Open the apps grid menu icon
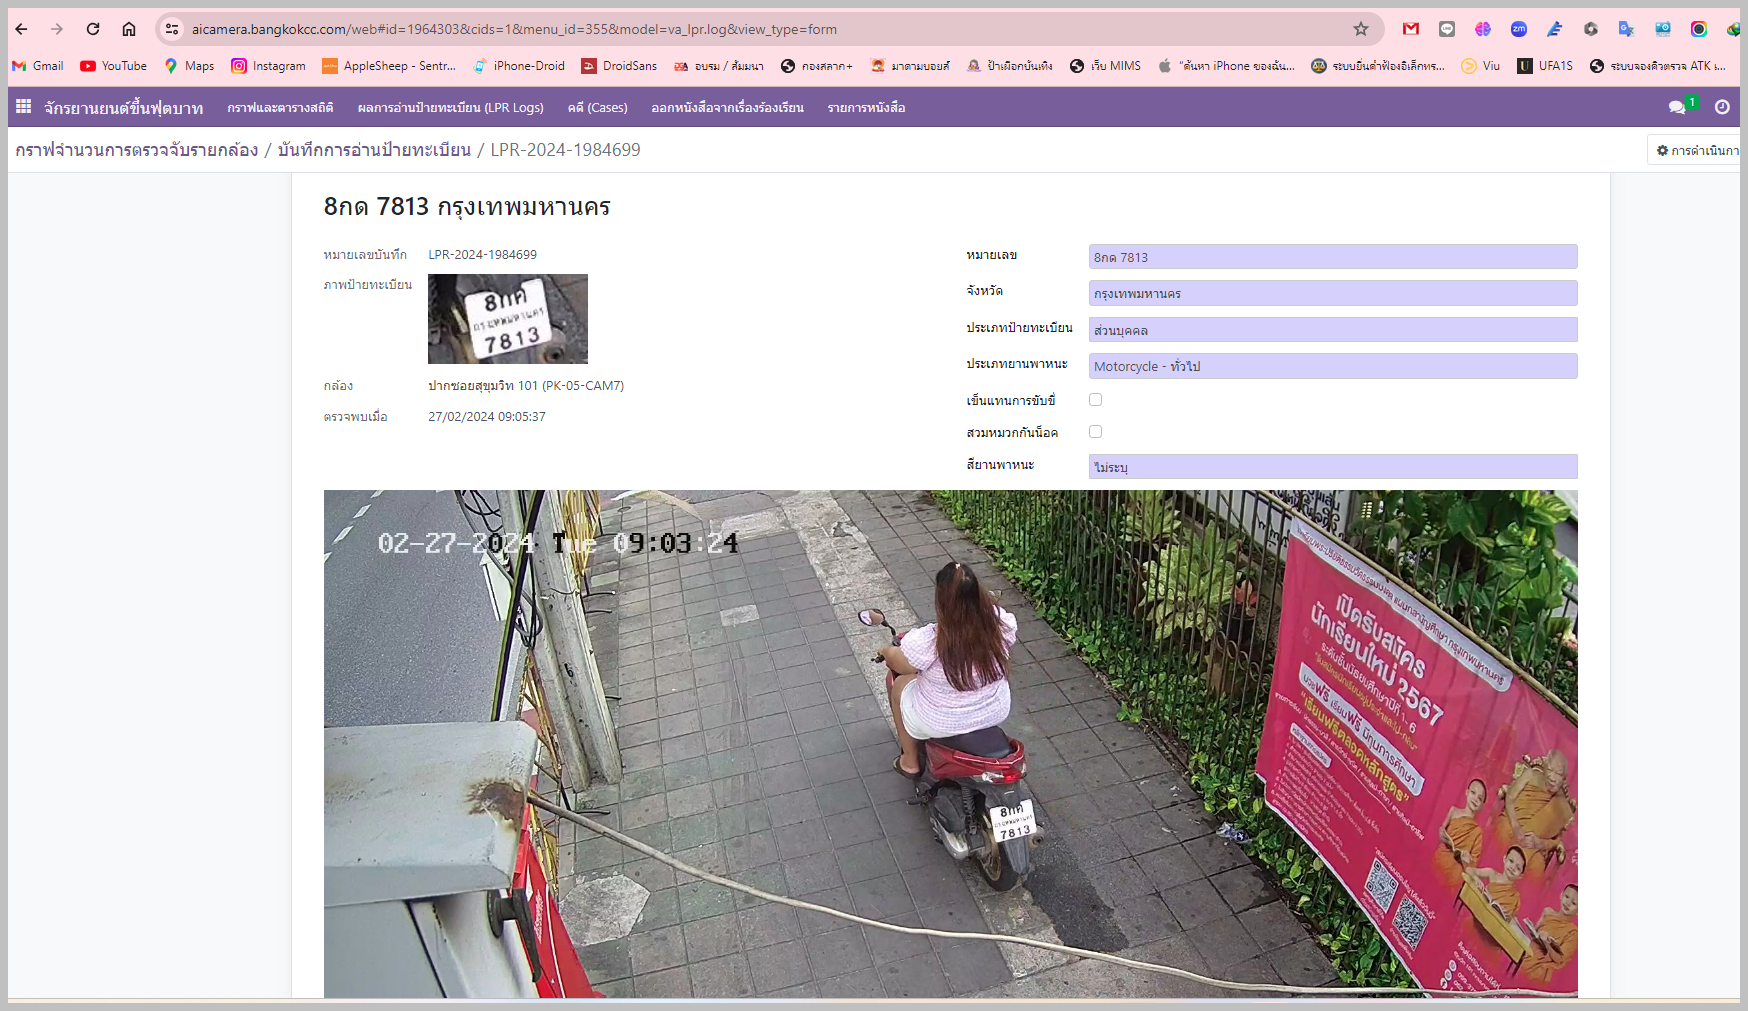Image resolution: width=1748 pixels, height=1011 pixels. tap(23, 106)
